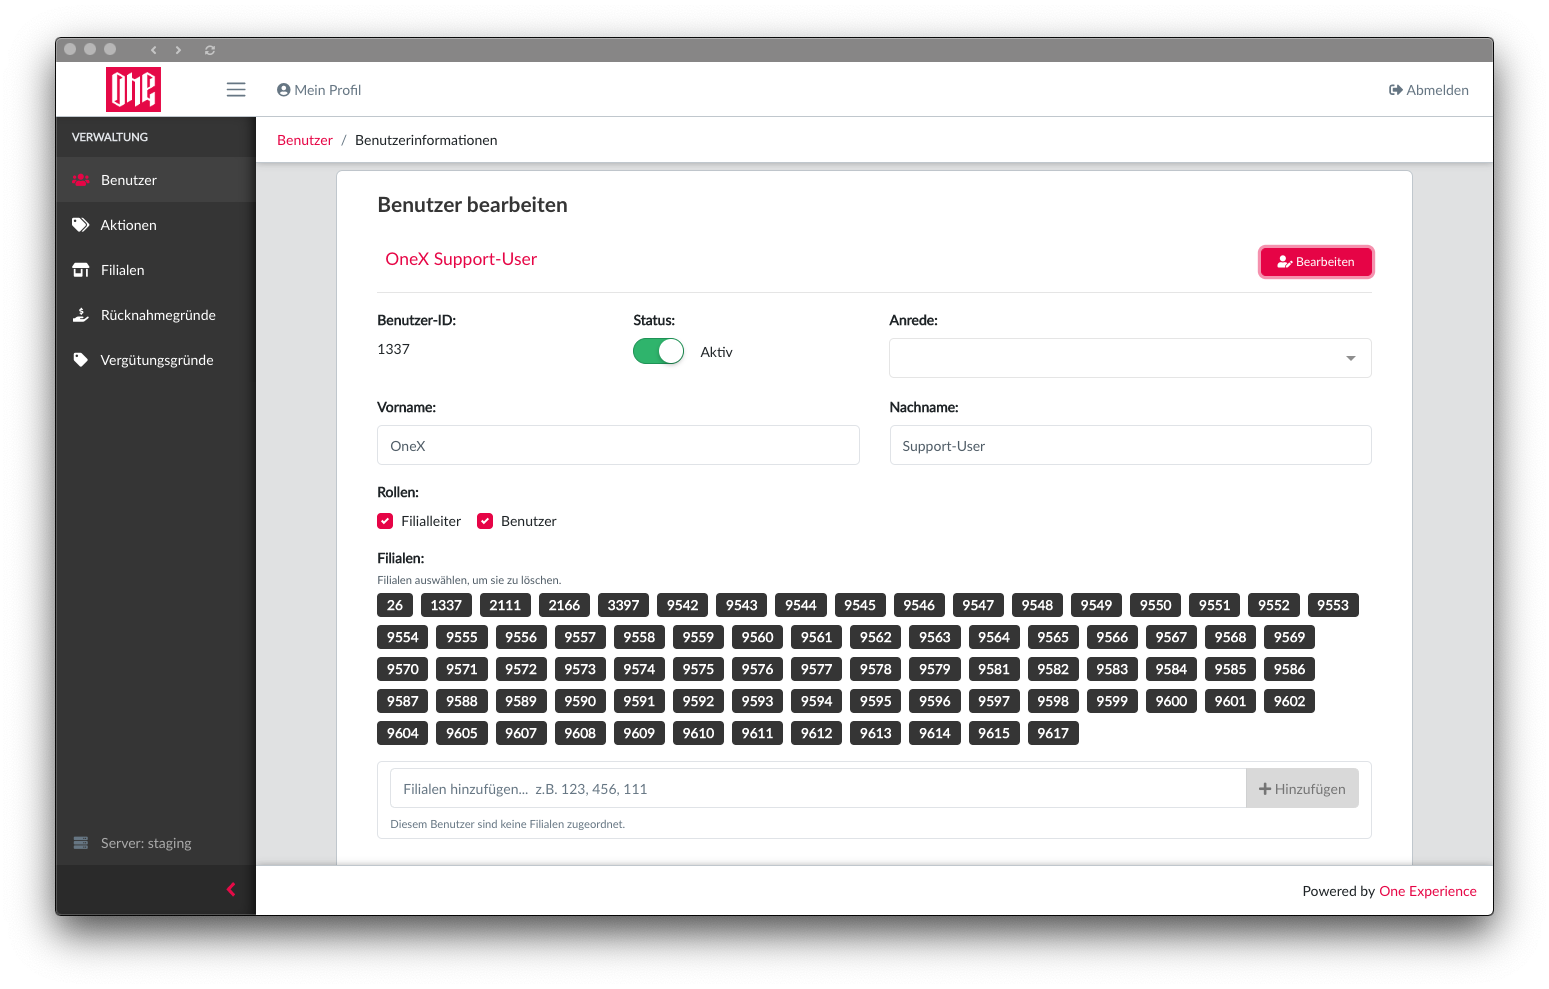Select the Filiale 9611 tag
The height and width of the screenshot is (989, 1549).
(757, 733)
